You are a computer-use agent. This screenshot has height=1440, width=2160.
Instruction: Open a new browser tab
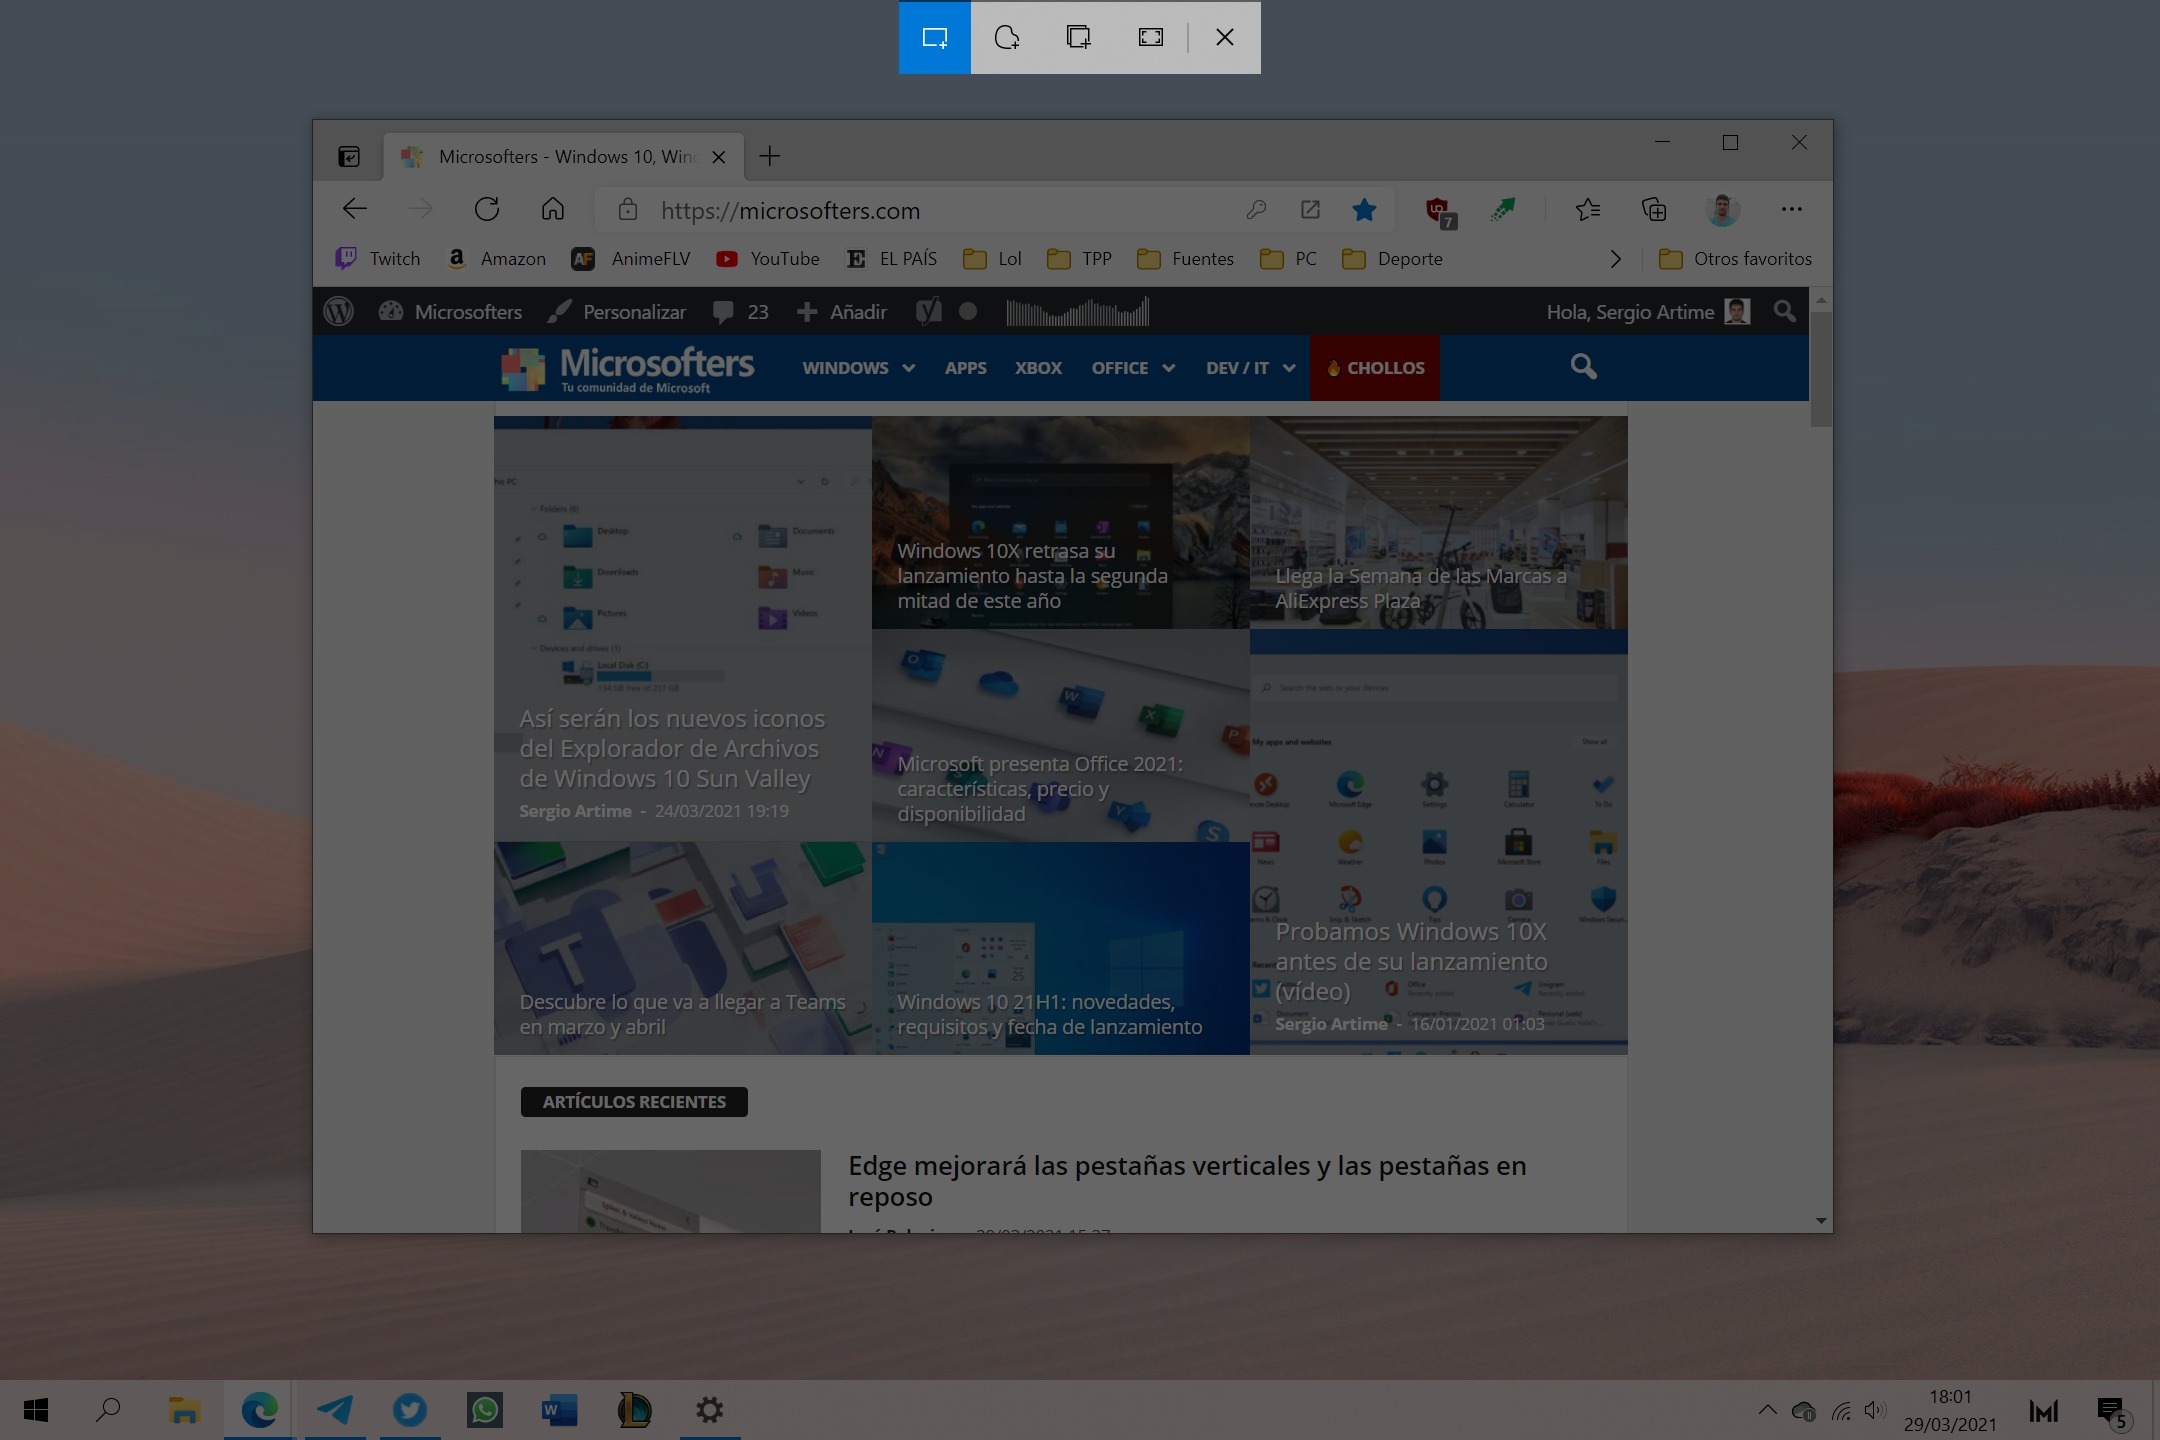(769, 156)
